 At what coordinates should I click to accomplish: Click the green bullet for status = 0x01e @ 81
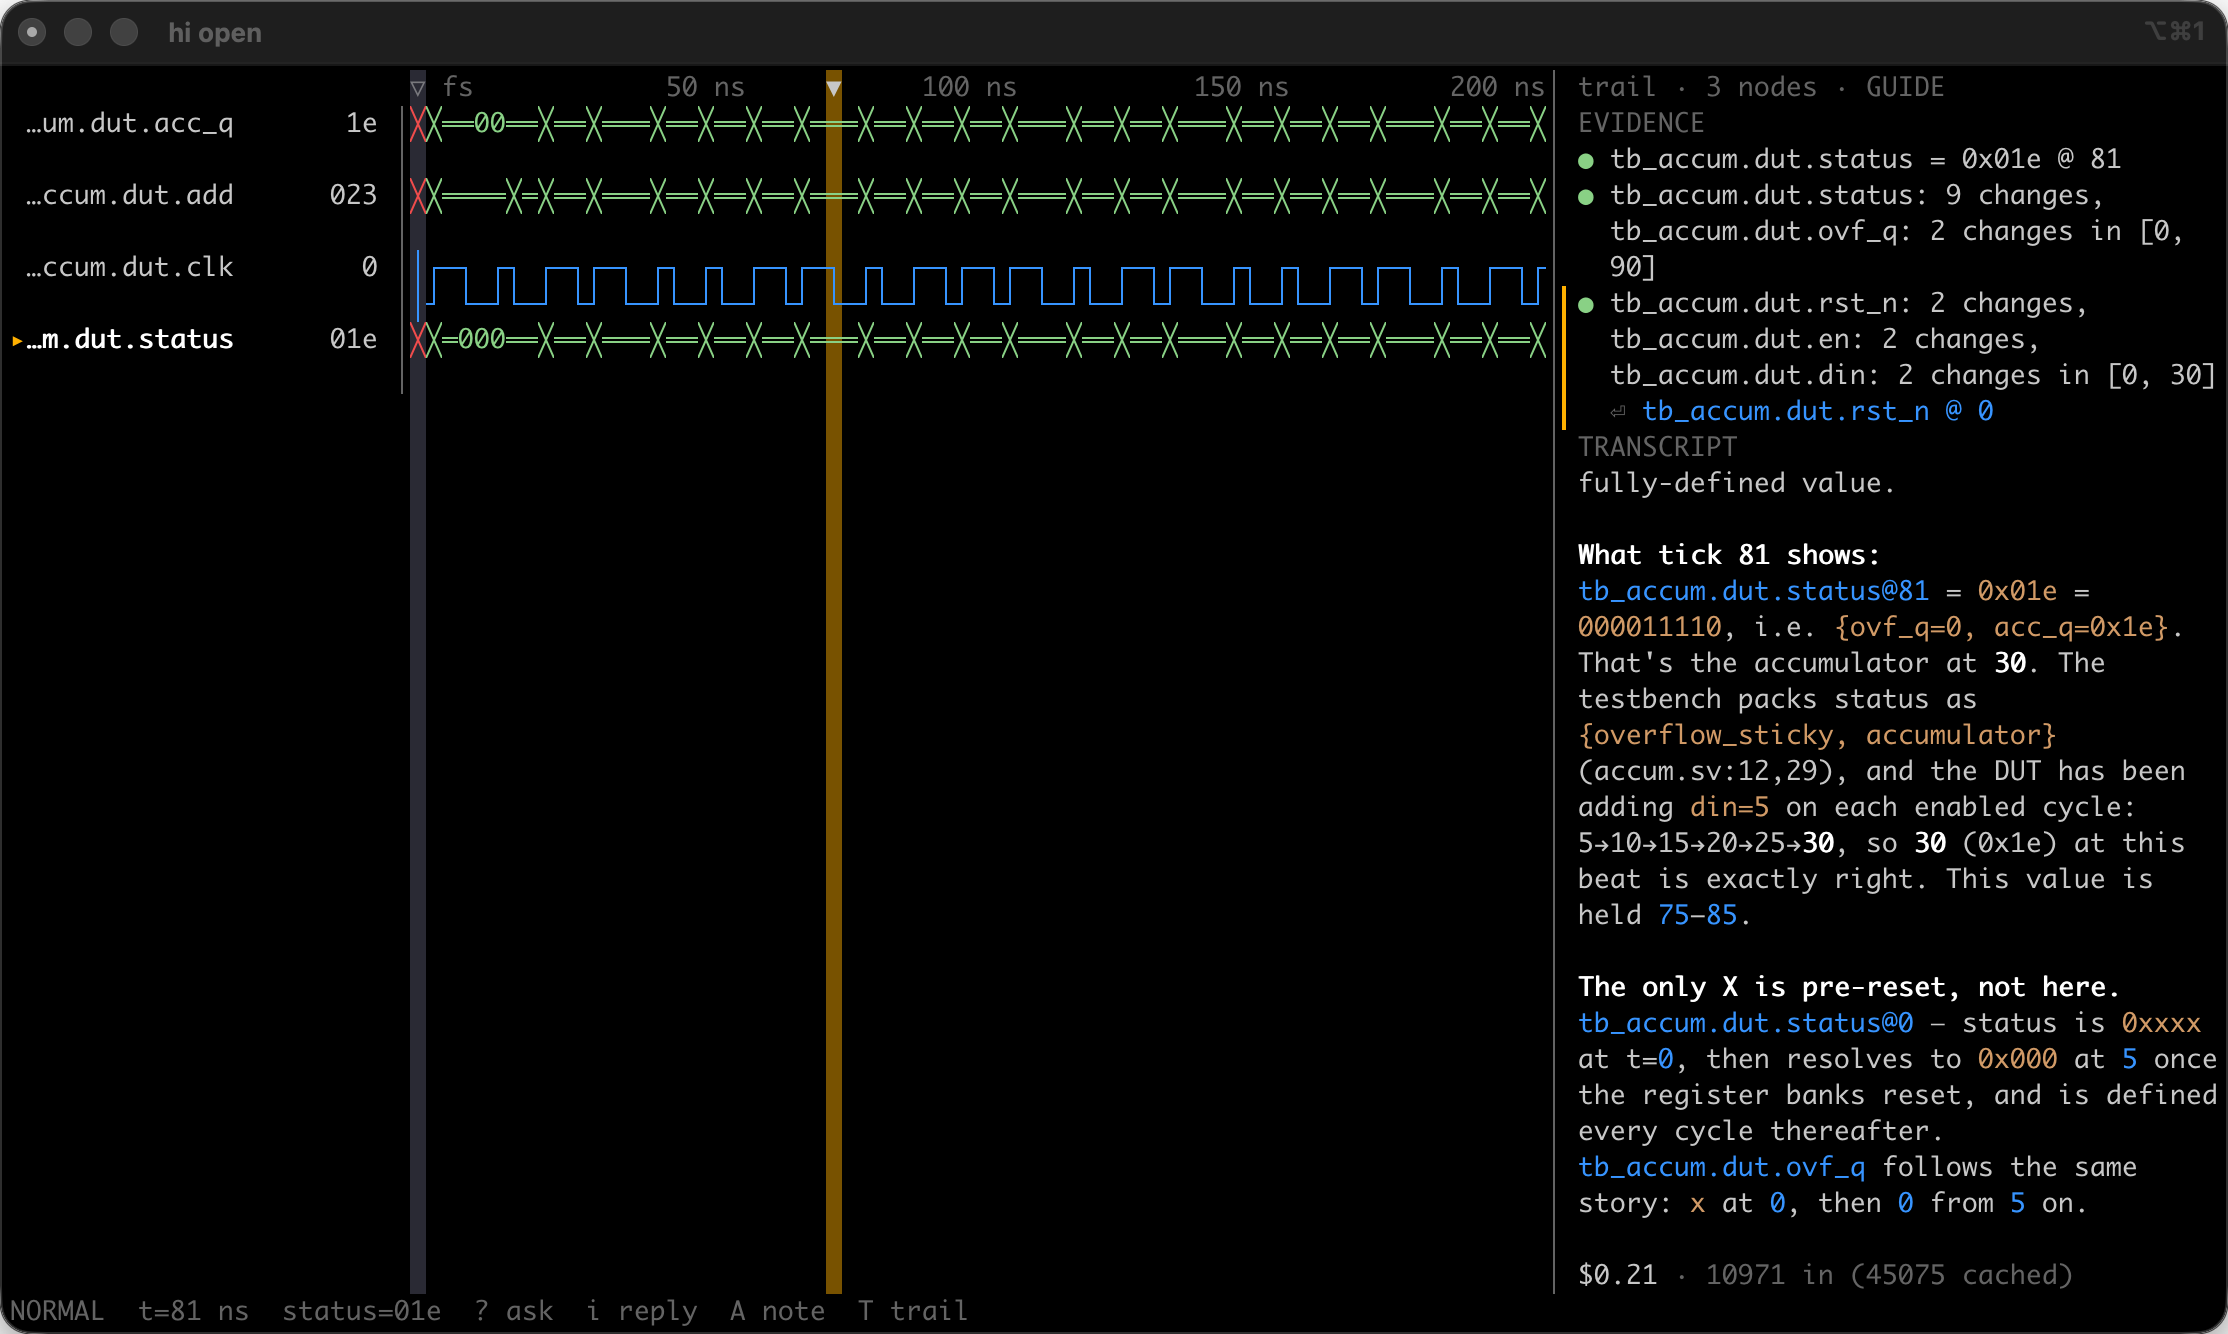click(x=1585, y=160)
